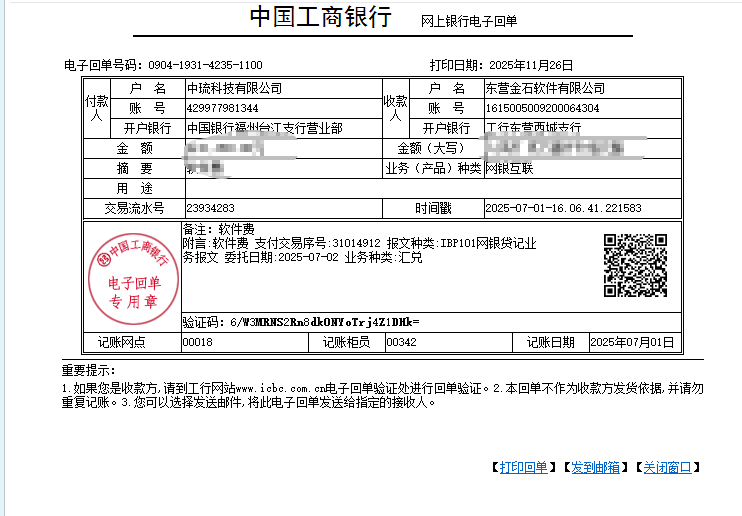Click the posting date 2025年07月01日
Viewport: 742px width, 516px height.
click(632, 342)
